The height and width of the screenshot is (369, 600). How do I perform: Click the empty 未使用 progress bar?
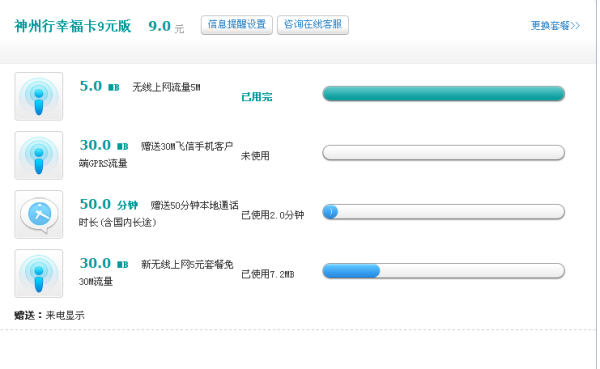pos(443,153)
